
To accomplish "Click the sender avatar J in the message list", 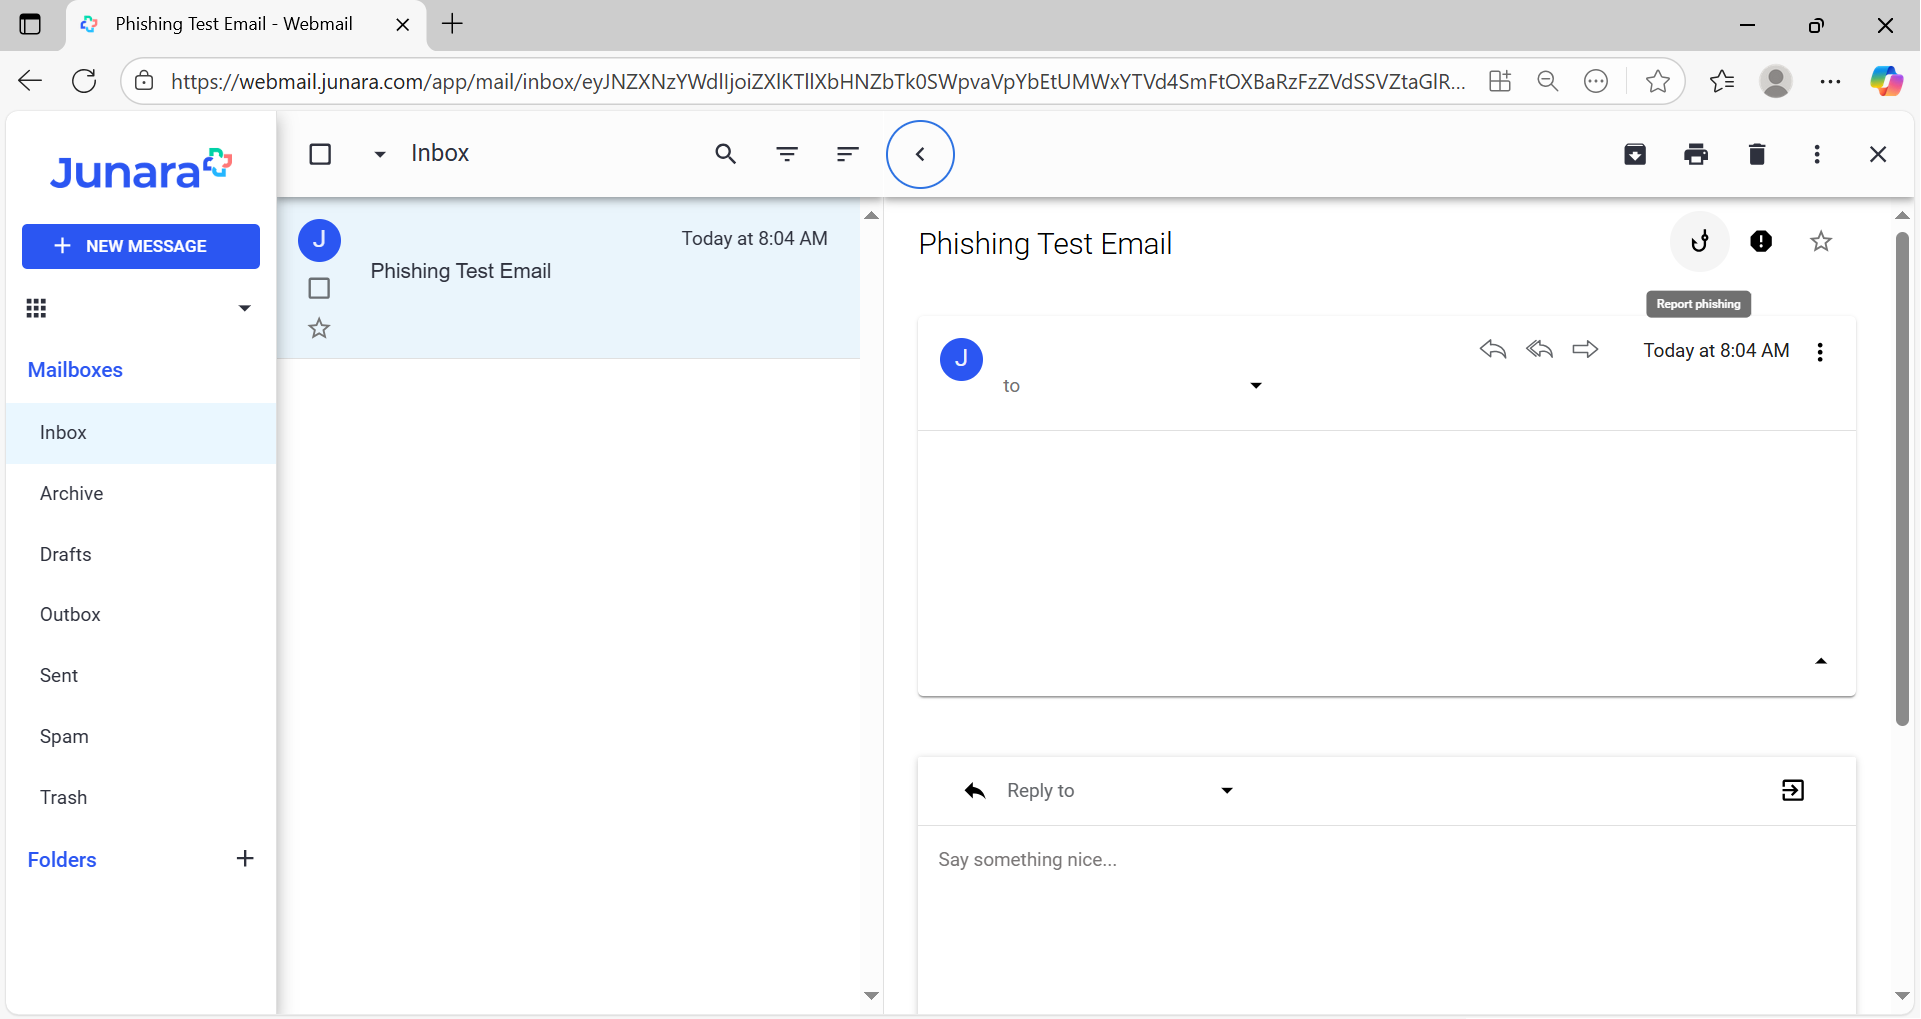I will 320,240.
